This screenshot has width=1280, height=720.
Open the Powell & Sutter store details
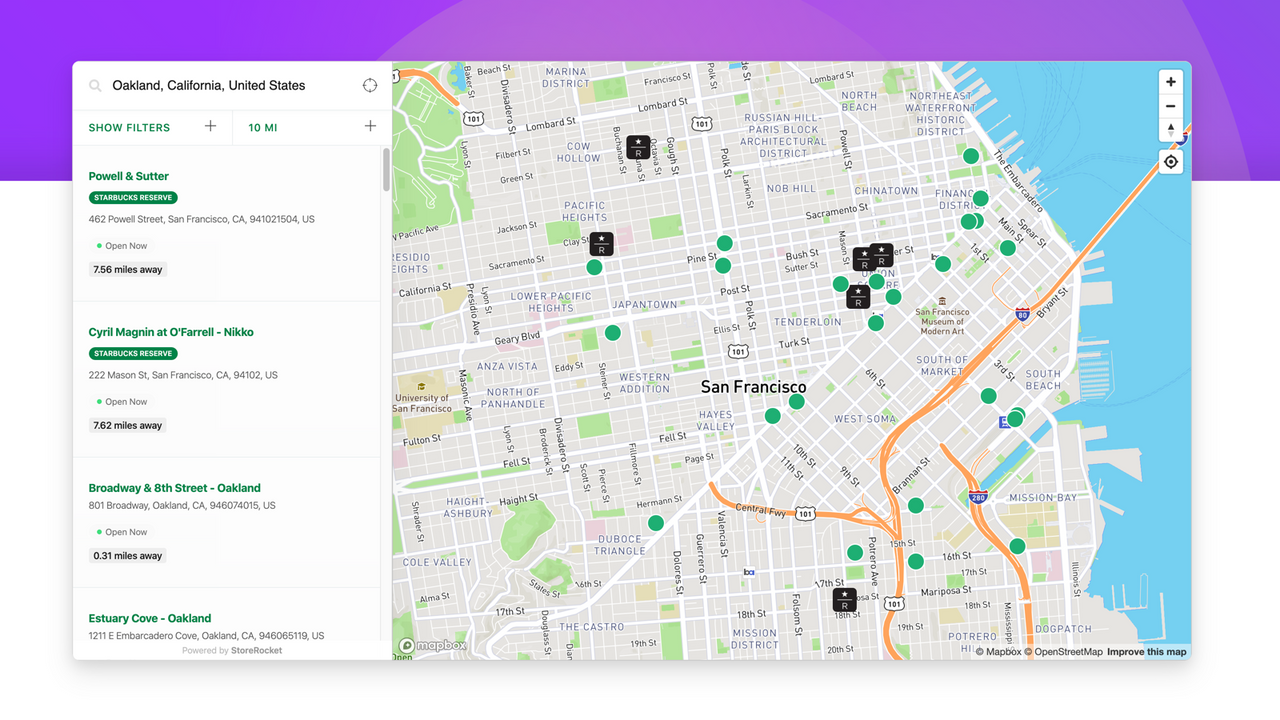pos(128,175)
